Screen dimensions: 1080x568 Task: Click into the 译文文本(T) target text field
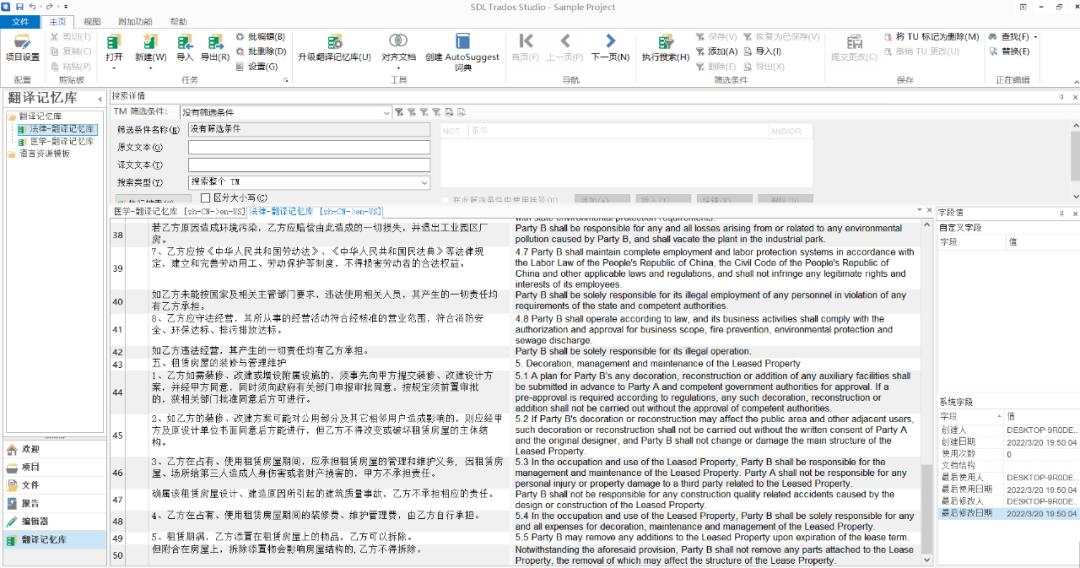click(309, 165)
